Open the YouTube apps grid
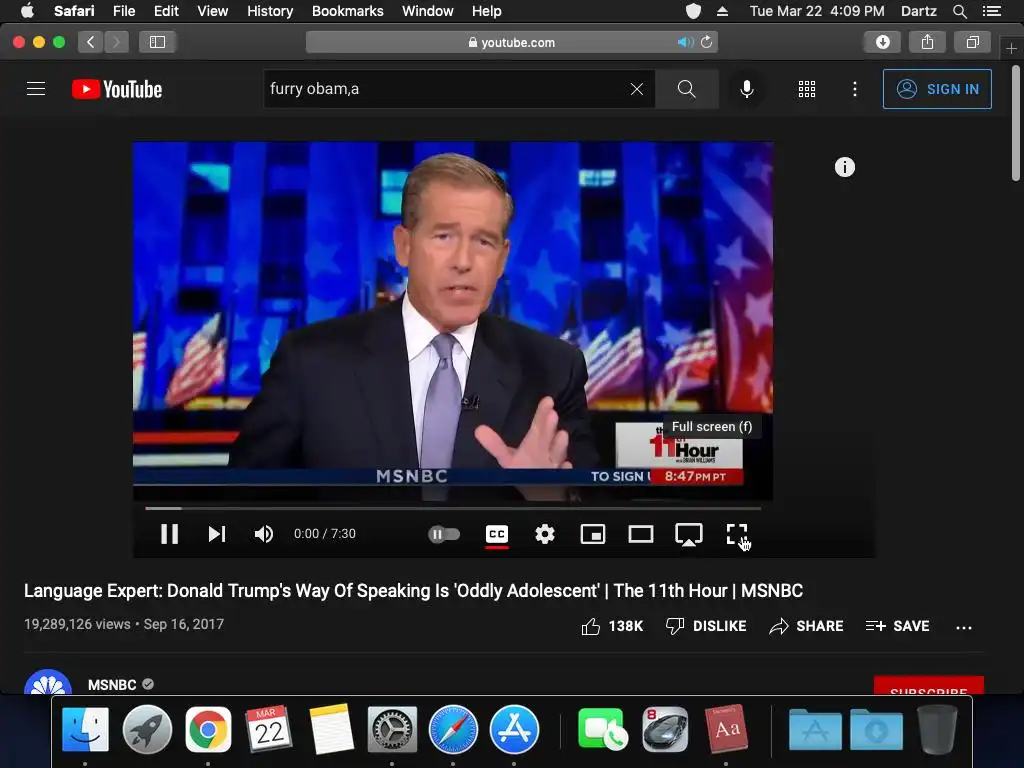Screen dimensions: 1024x768 (x=807, y=89)
